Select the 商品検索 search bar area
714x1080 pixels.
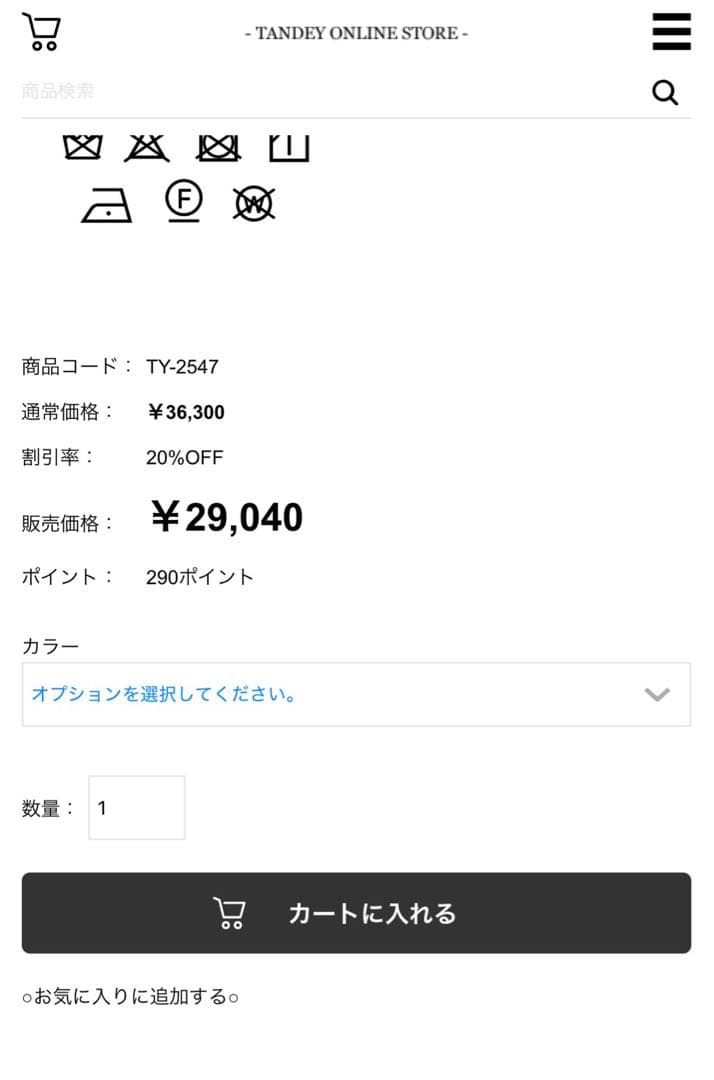tap(300, 90)
